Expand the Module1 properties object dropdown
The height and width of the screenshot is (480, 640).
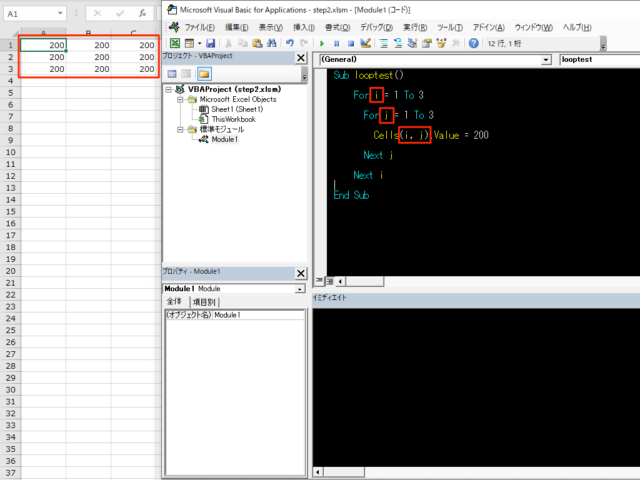[300, 289]
